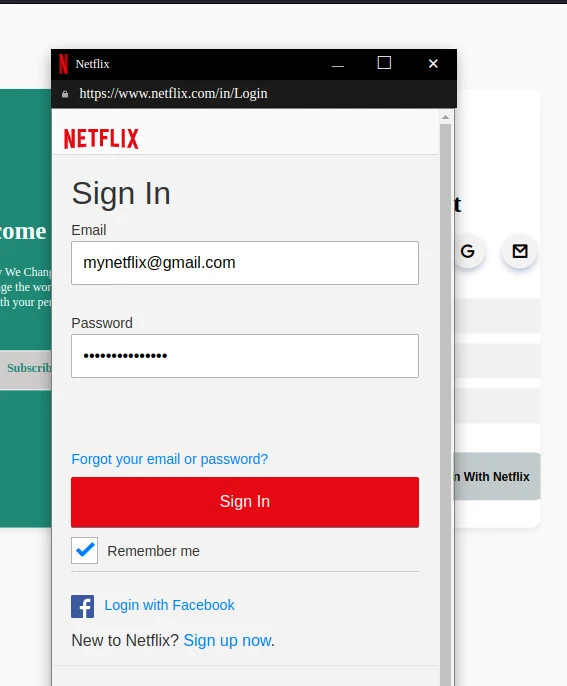Click the Email input field
This screenshot has height=686, width=567.
(245, 263)
